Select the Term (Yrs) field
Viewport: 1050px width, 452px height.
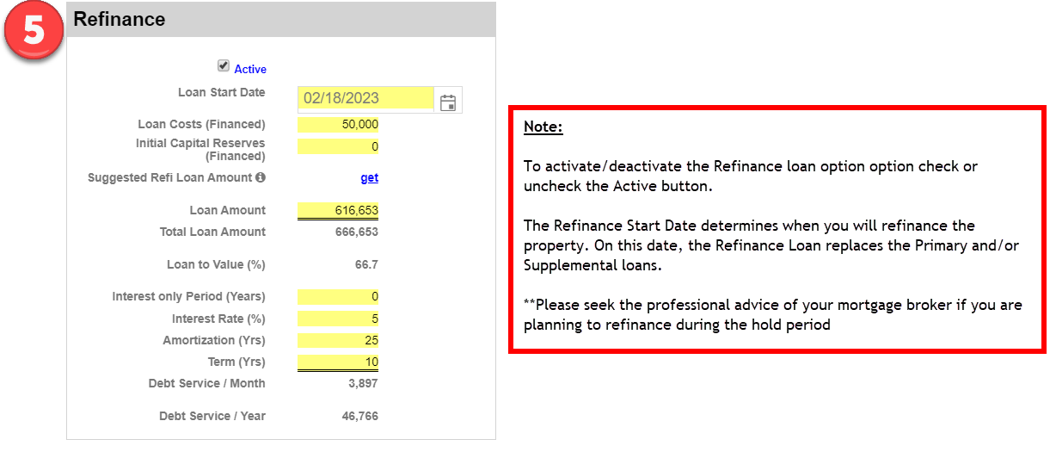[x=338, y=362]
